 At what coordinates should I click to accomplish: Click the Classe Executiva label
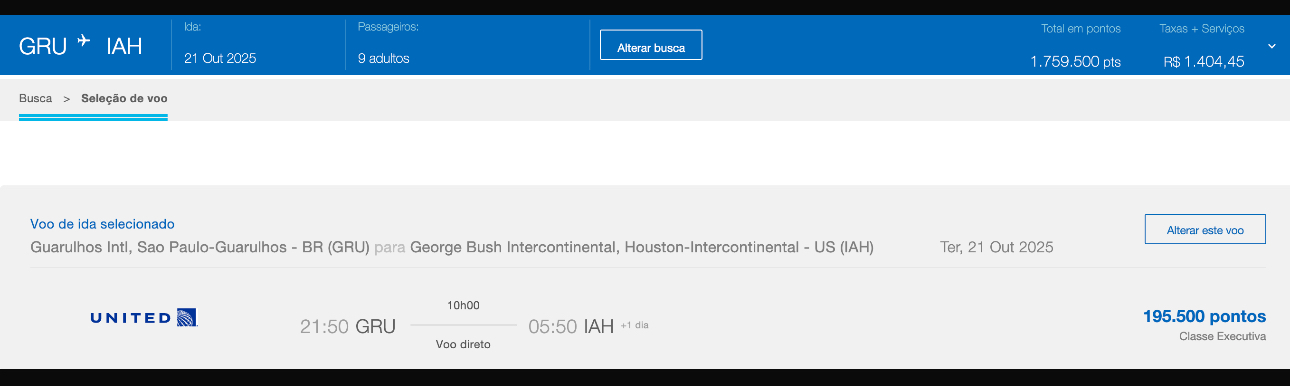click(x=1222, y=337)
